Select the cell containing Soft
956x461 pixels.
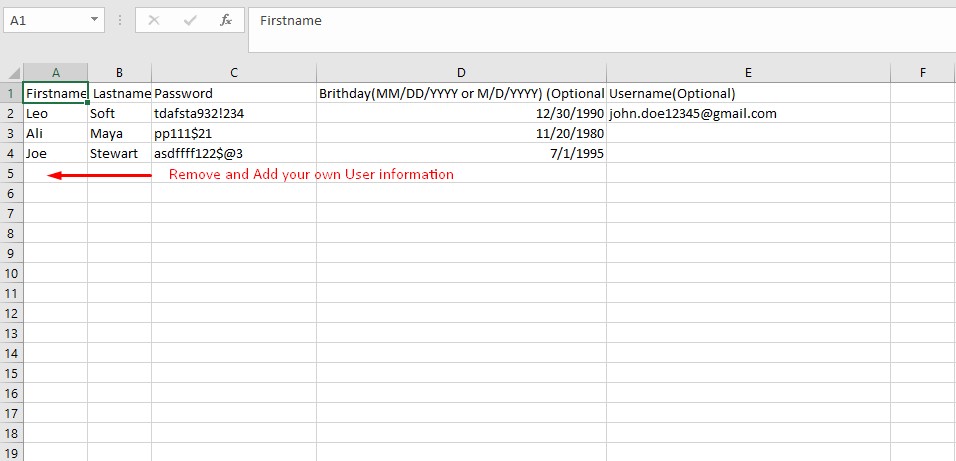click(x=120, y=113)
